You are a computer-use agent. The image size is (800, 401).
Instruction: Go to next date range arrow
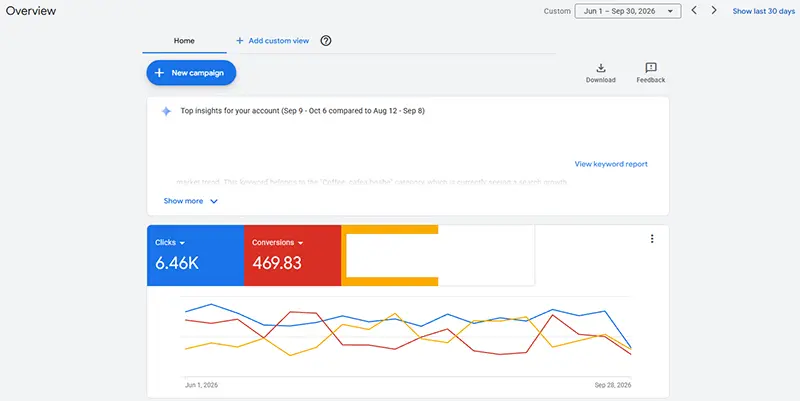pos(714,10)
